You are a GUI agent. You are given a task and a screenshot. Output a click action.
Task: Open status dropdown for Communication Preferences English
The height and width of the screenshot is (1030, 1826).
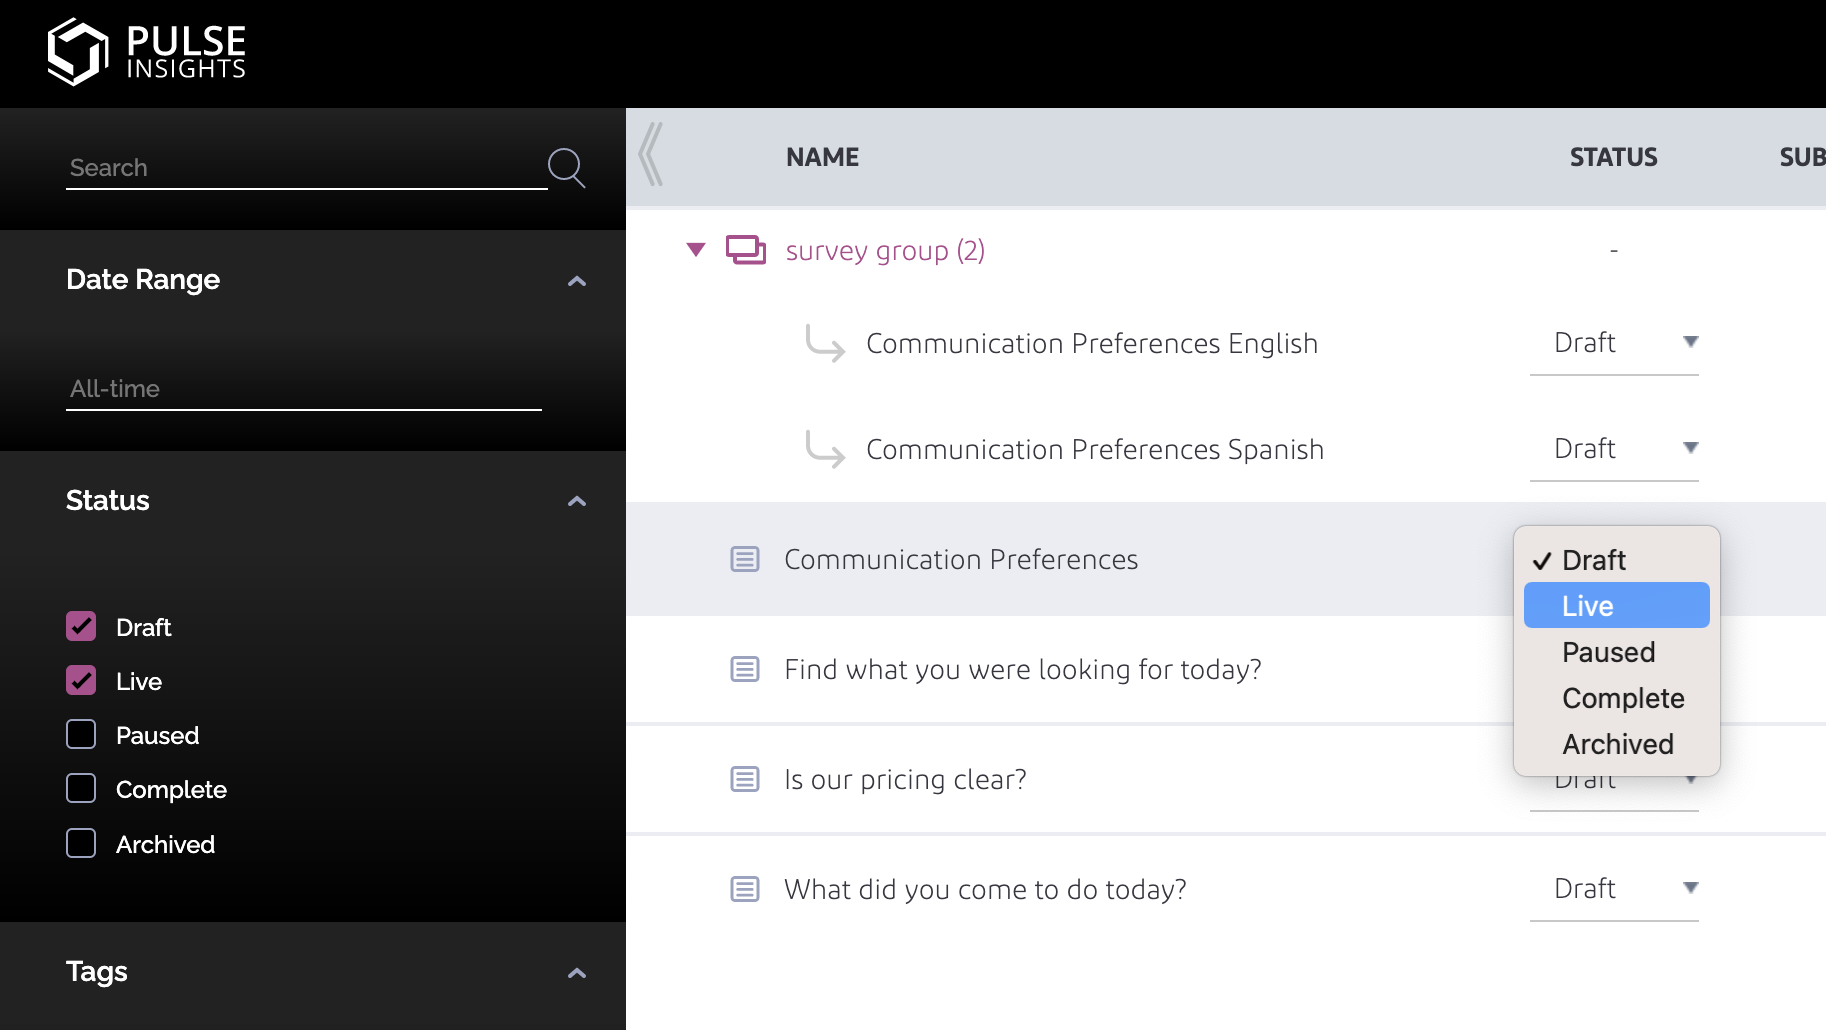tap(1613, 343)
